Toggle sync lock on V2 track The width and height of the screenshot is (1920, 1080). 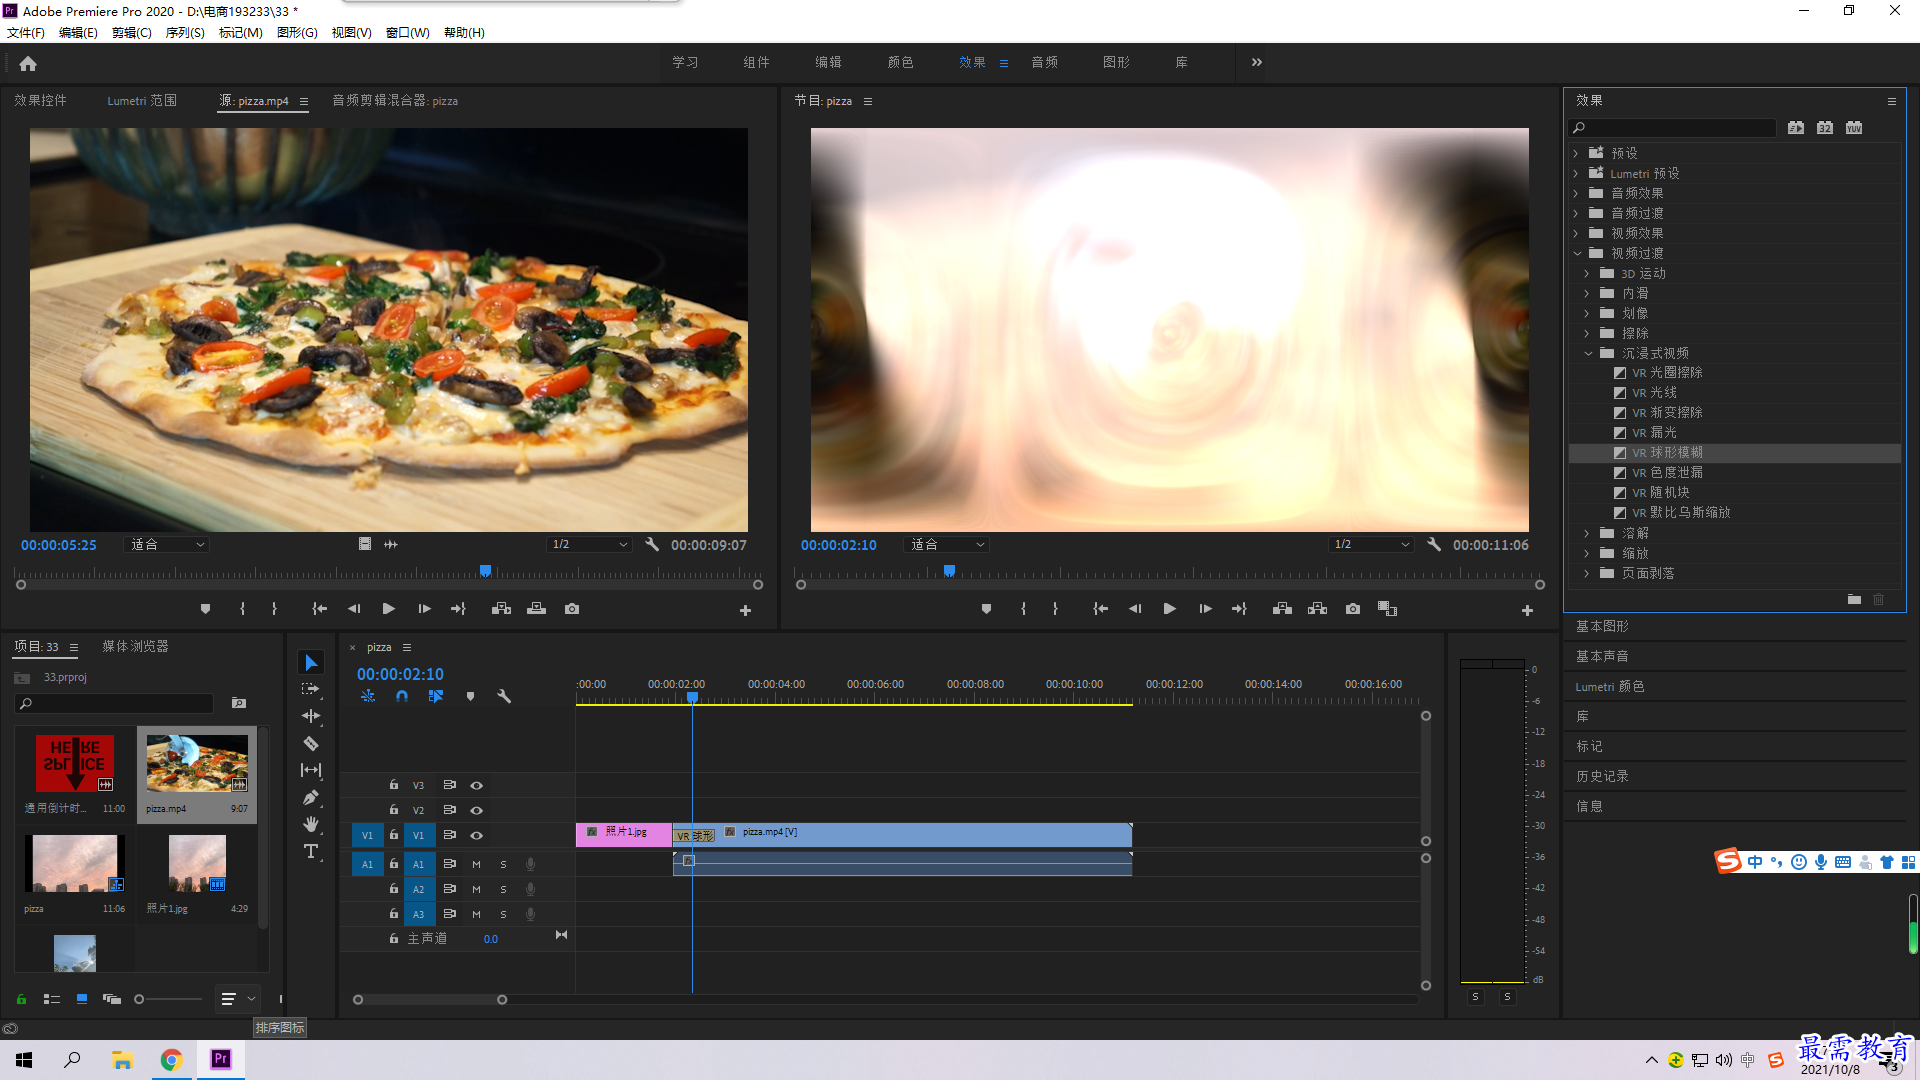click(450, 810)
